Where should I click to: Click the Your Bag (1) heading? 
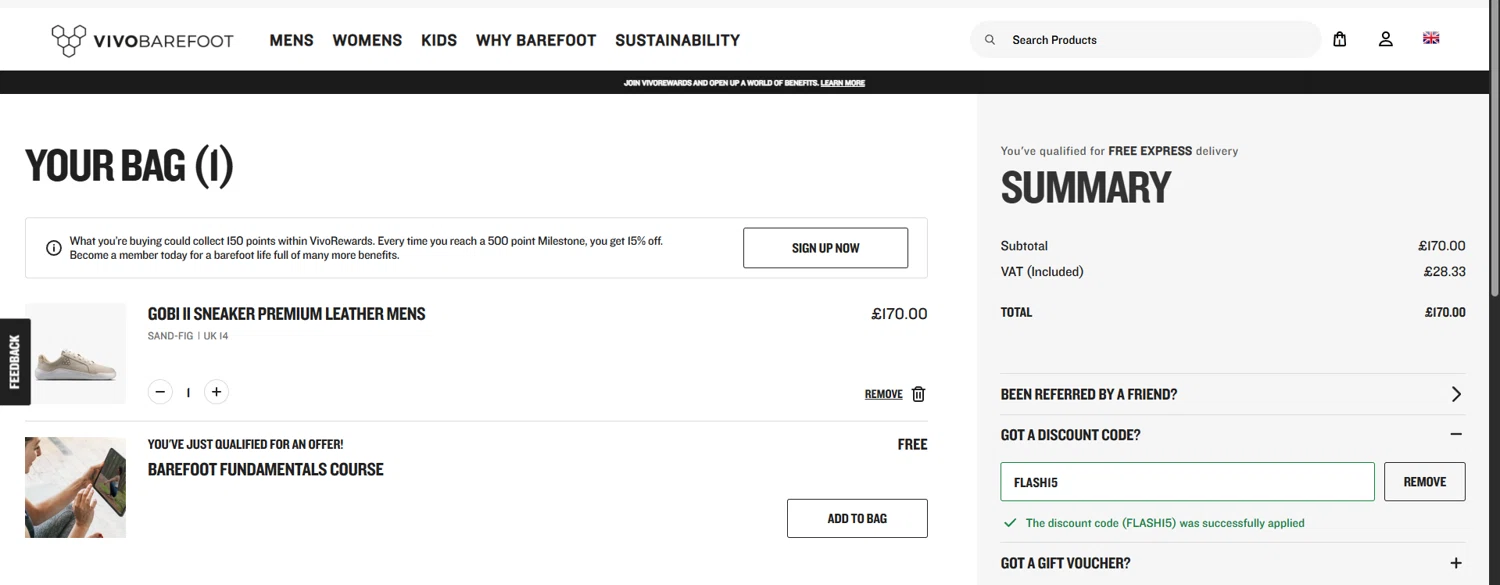[x=129, y=166]
